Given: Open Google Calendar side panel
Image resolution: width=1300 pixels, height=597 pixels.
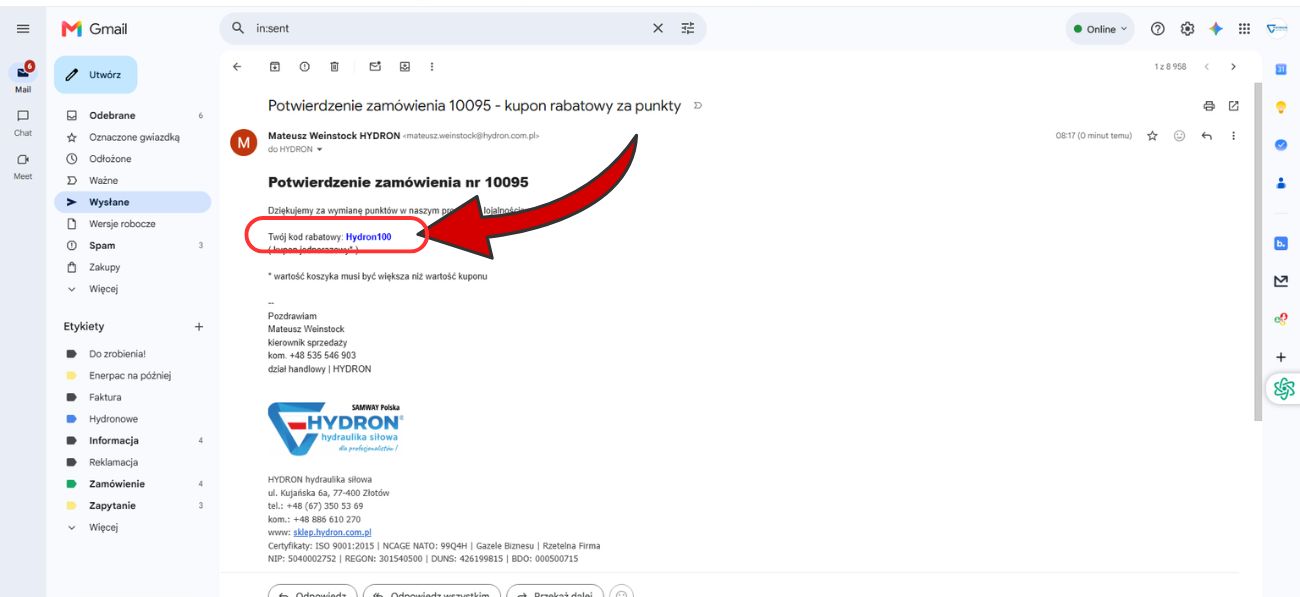Looking at the screenshot, I should point(1280,69).
